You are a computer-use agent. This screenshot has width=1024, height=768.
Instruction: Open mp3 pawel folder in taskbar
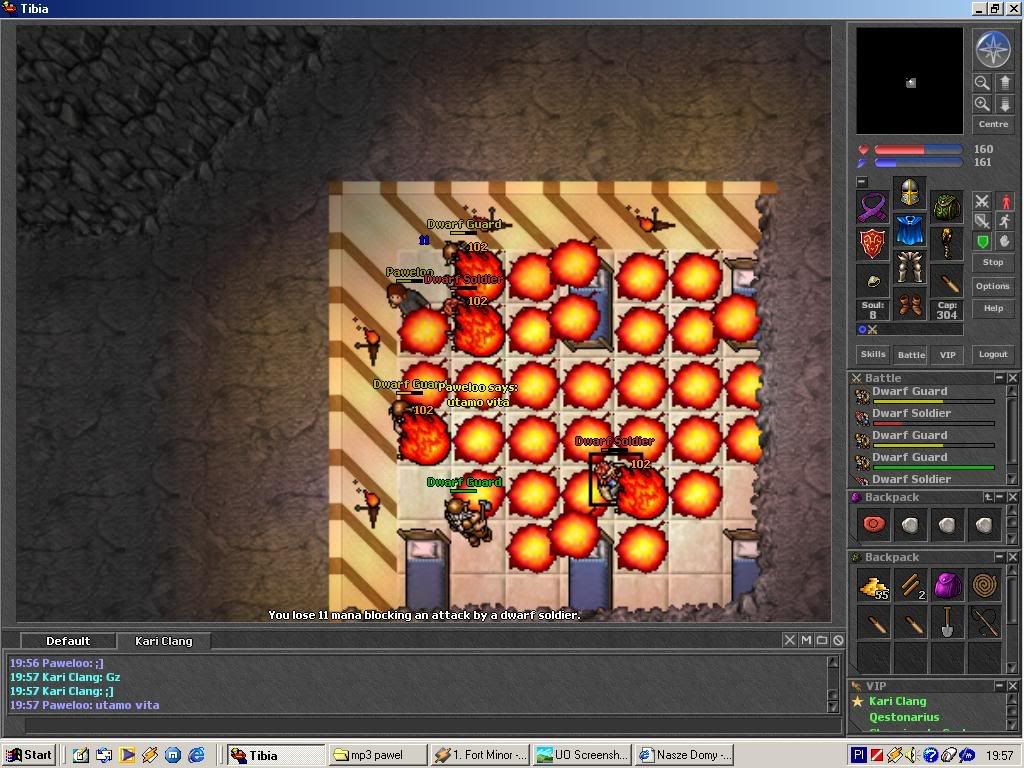click(x=377, y=755)
